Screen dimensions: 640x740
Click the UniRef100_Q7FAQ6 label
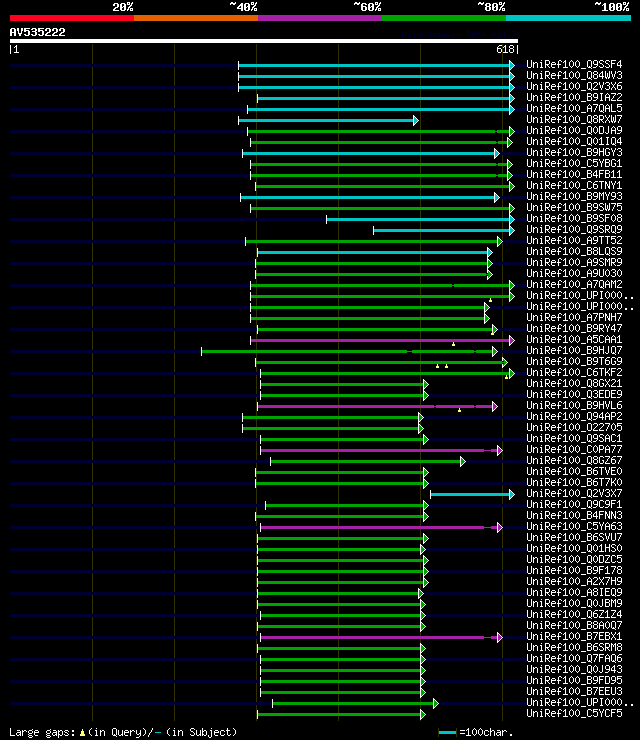[574, 658]
